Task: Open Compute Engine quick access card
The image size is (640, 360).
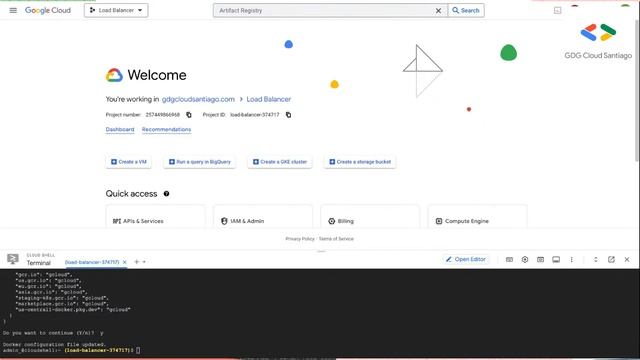Action: (478, 217)
